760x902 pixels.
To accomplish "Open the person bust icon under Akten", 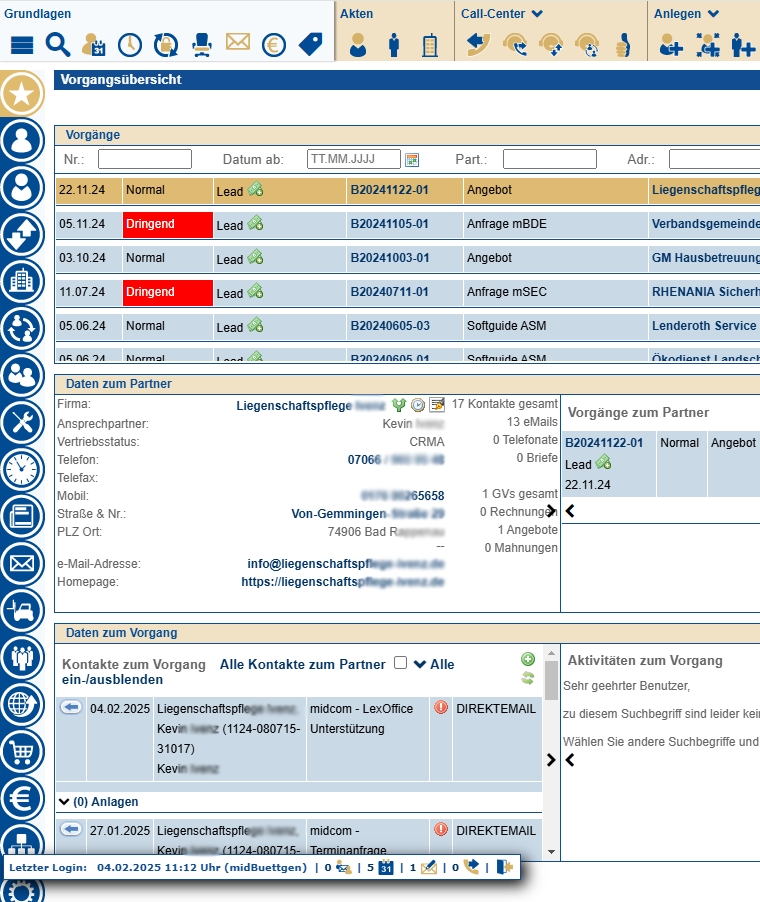I will pyautogui.click(x=358, y=45).
